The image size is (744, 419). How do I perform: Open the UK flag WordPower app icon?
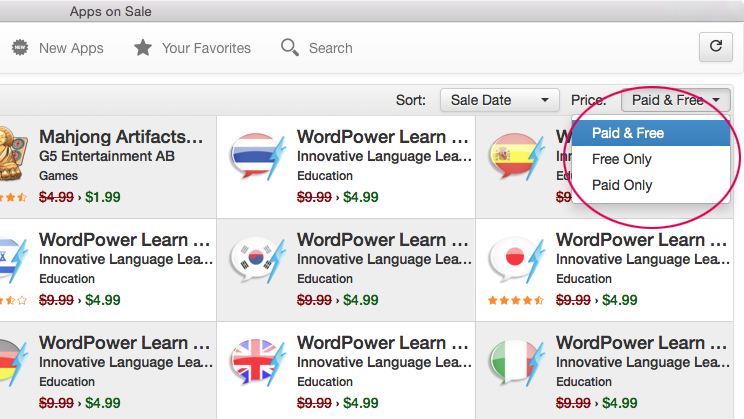(x=258, y=363)
